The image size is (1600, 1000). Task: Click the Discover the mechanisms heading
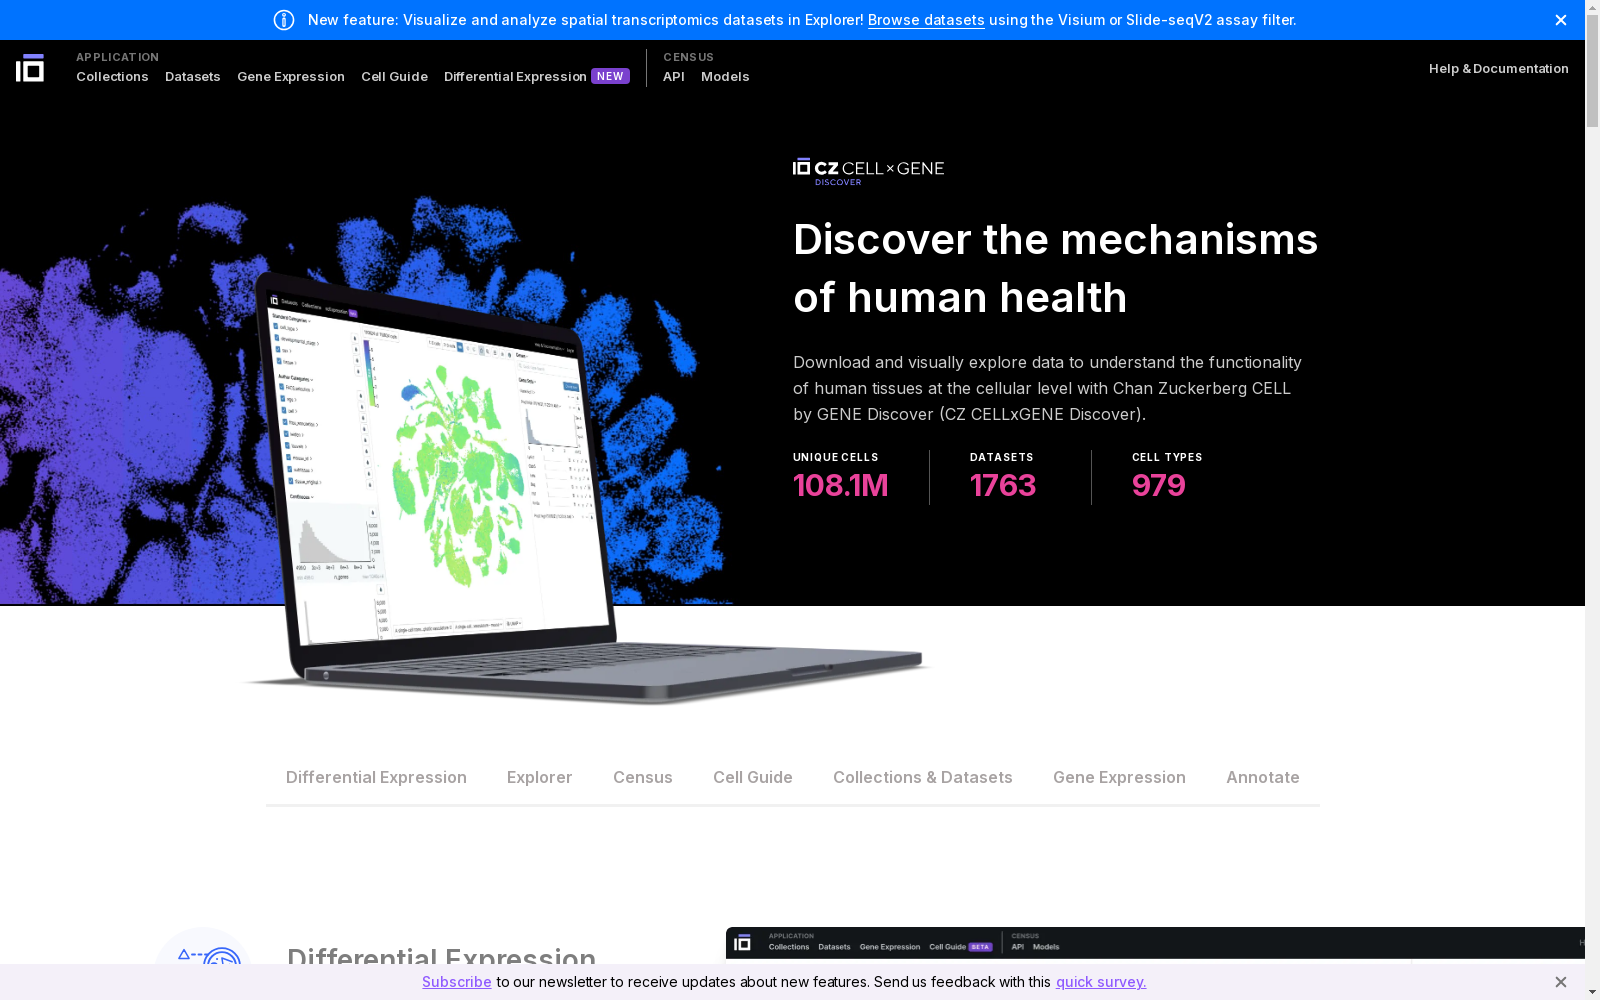pos(1056,268)
